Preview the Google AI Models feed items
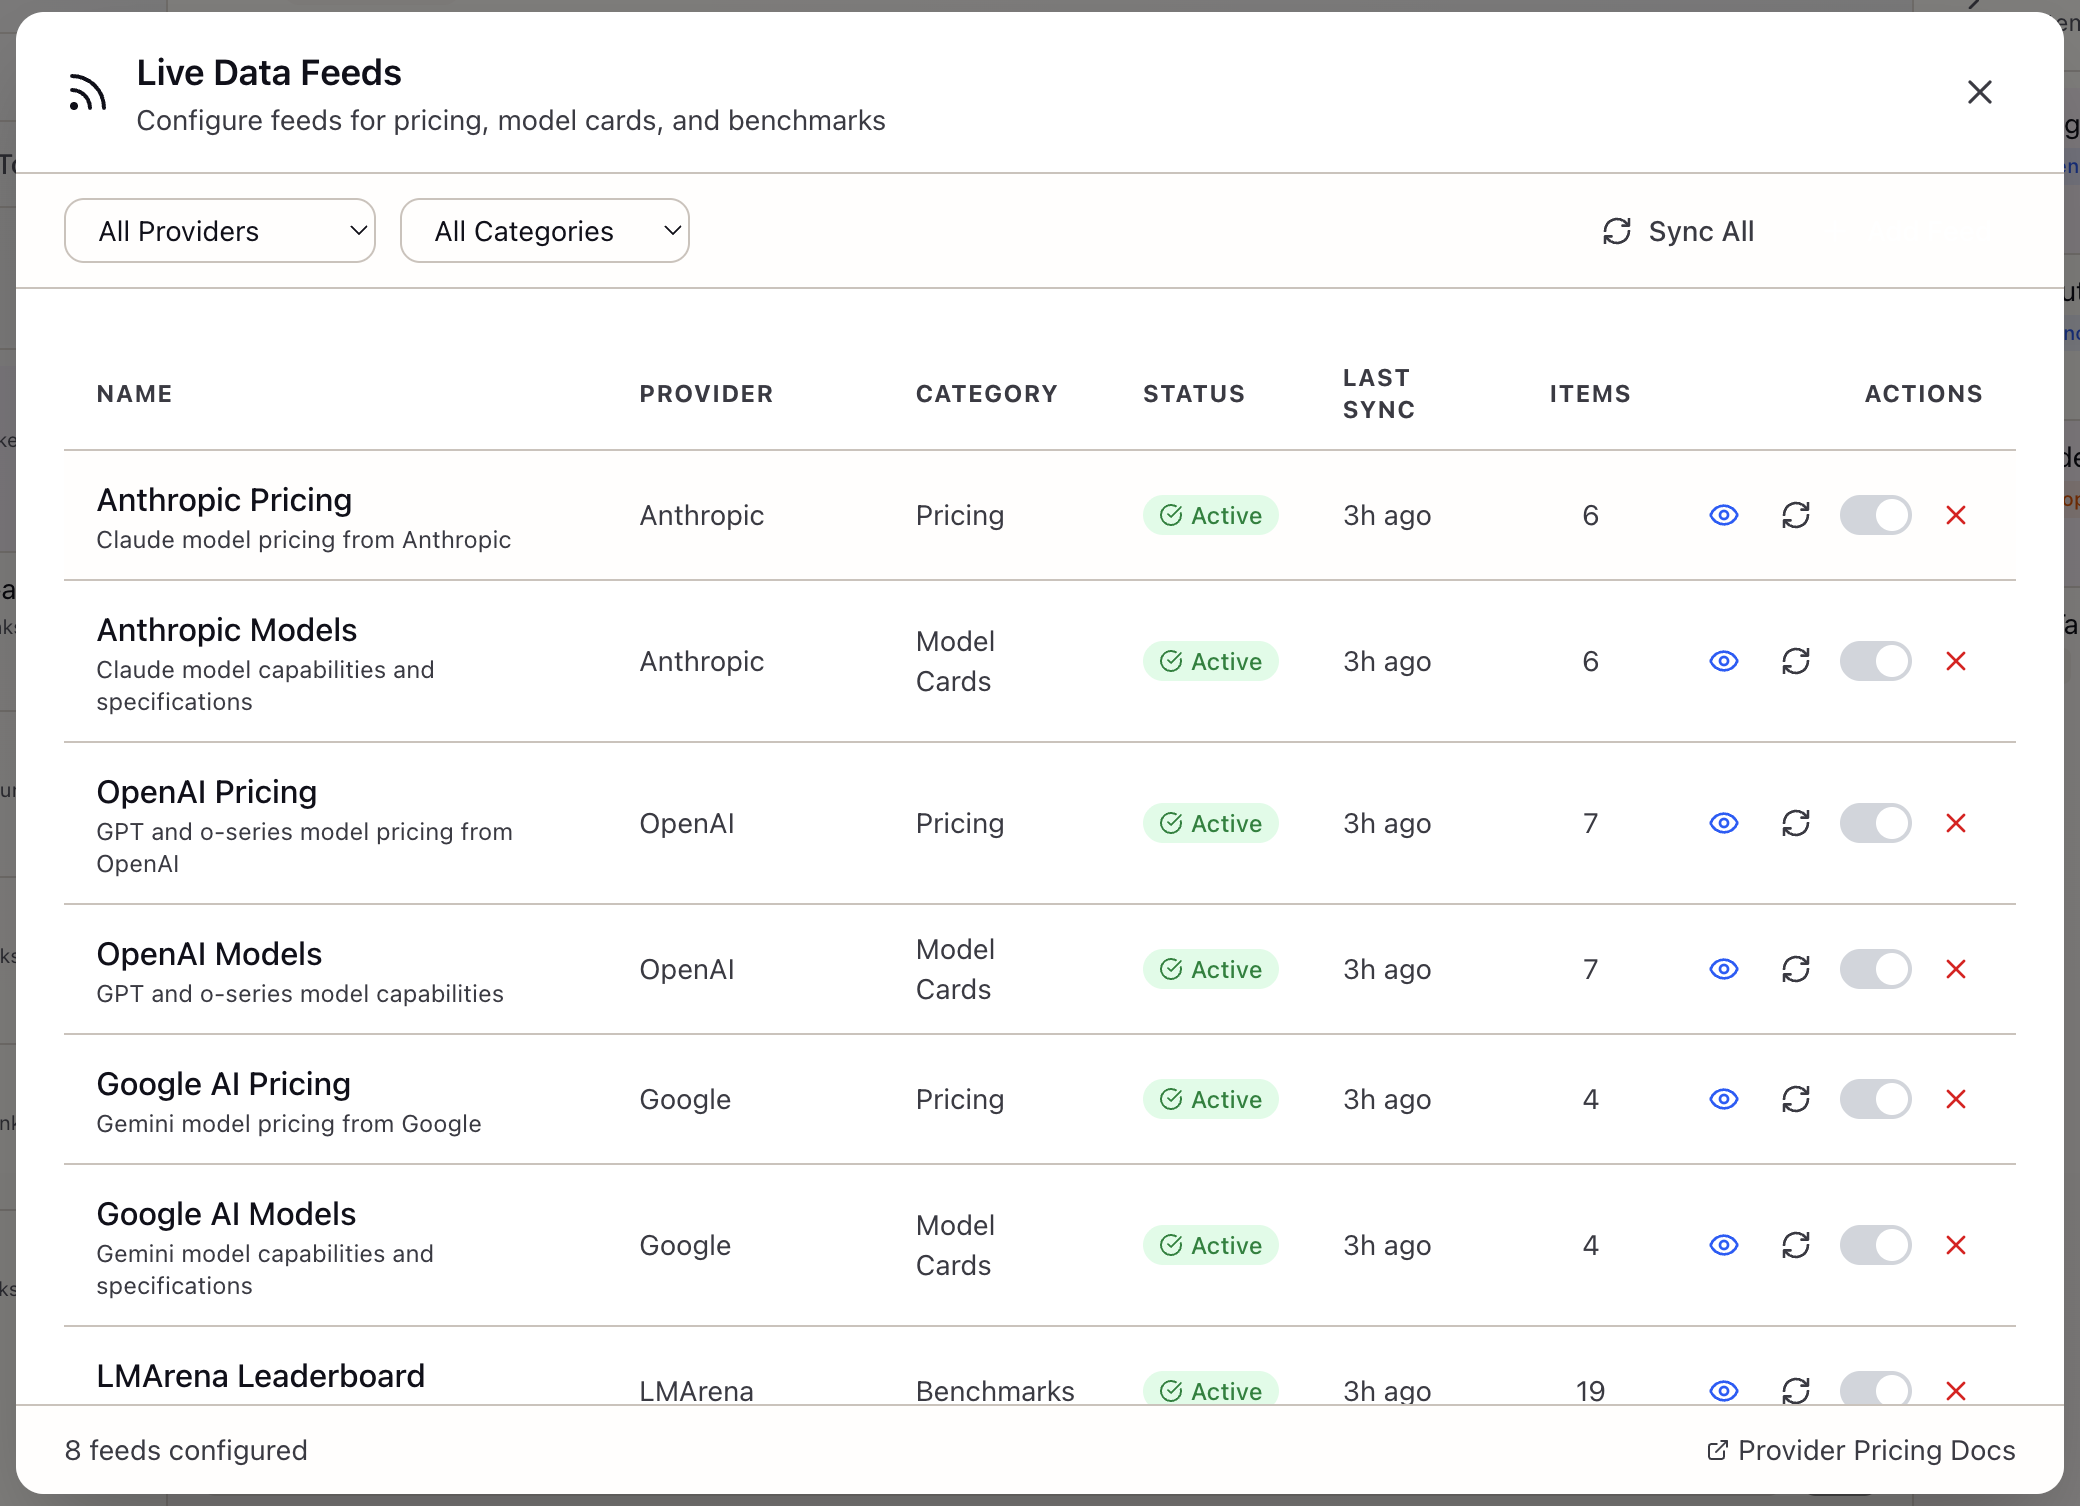The width and height of the screenshot is (2080, 1506). [1723, 1245]
